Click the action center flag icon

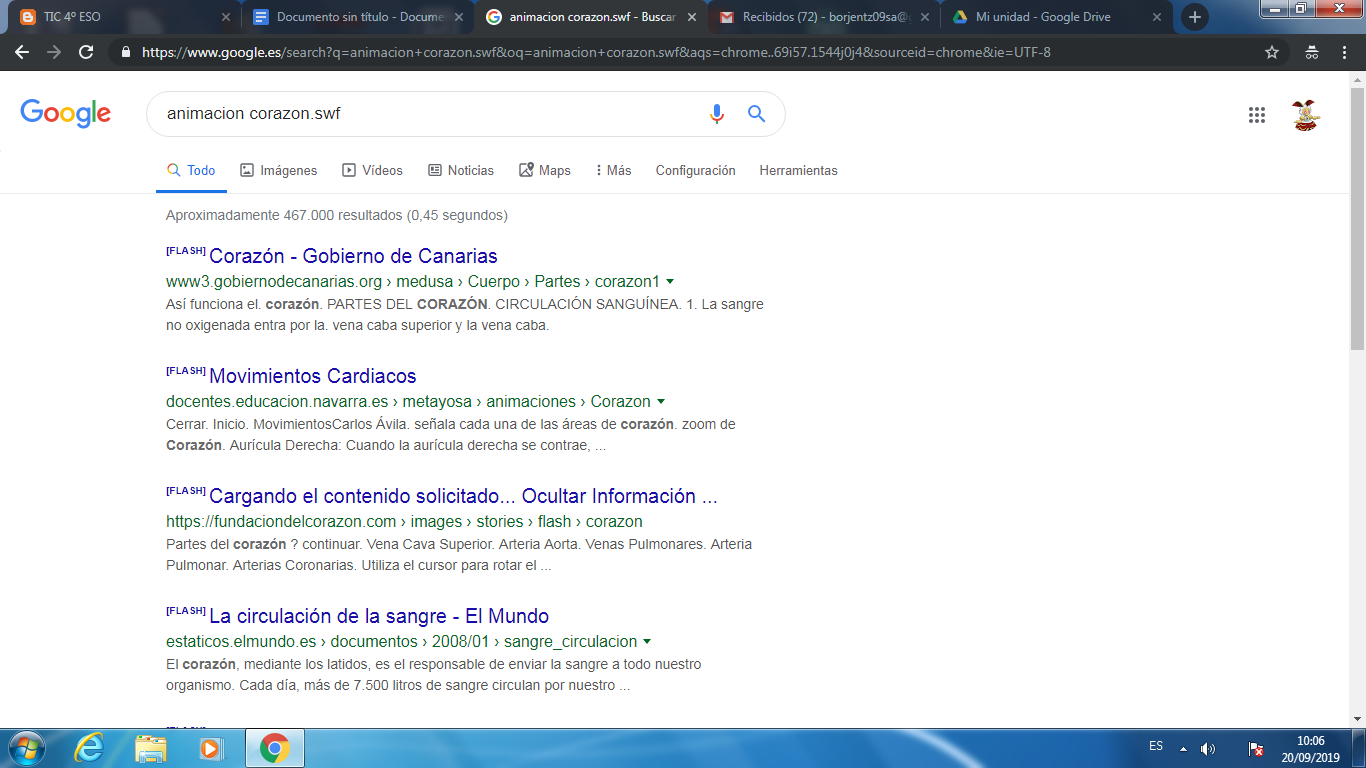click(1256, 748)
